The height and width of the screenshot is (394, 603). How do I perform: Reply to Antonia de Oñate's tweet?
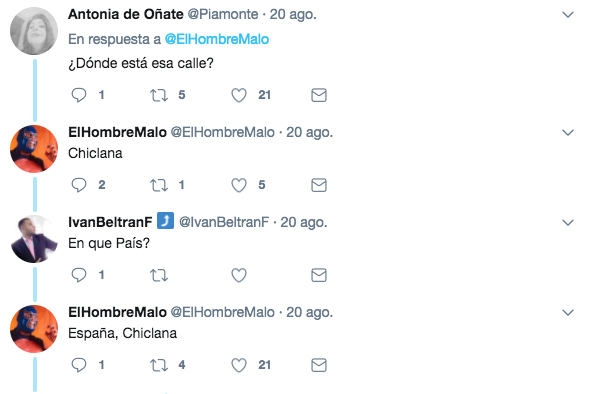pos(79,95)
